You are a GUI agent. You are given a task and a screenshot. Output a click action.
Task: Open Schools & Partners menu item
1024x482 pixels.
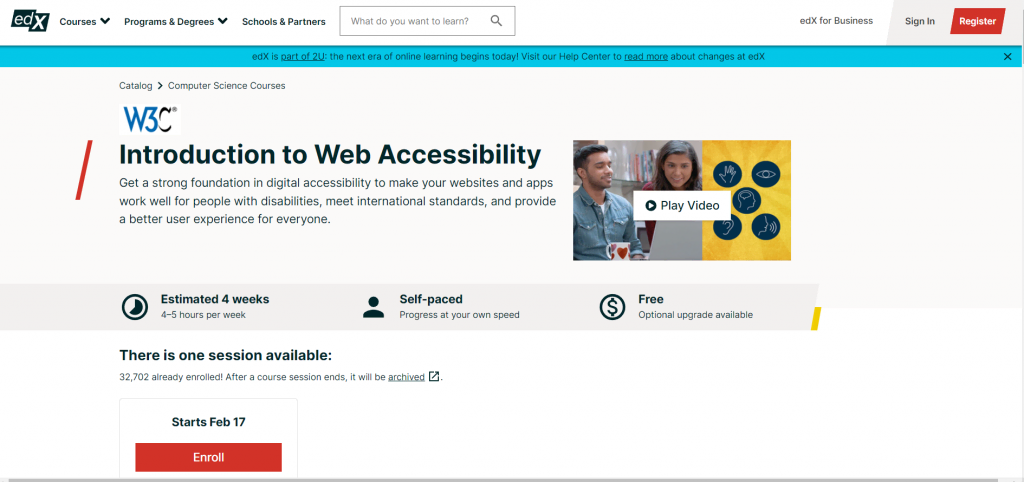tap(283, 22)
